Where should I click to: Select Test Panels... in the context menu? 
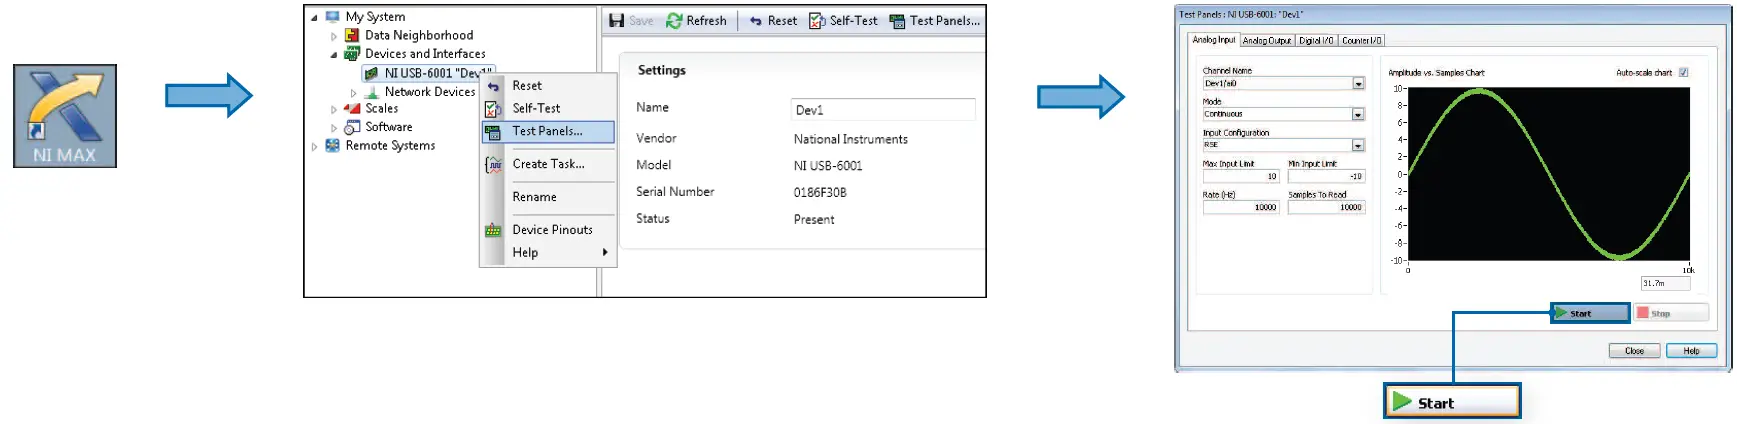click(x=548, y=132)
